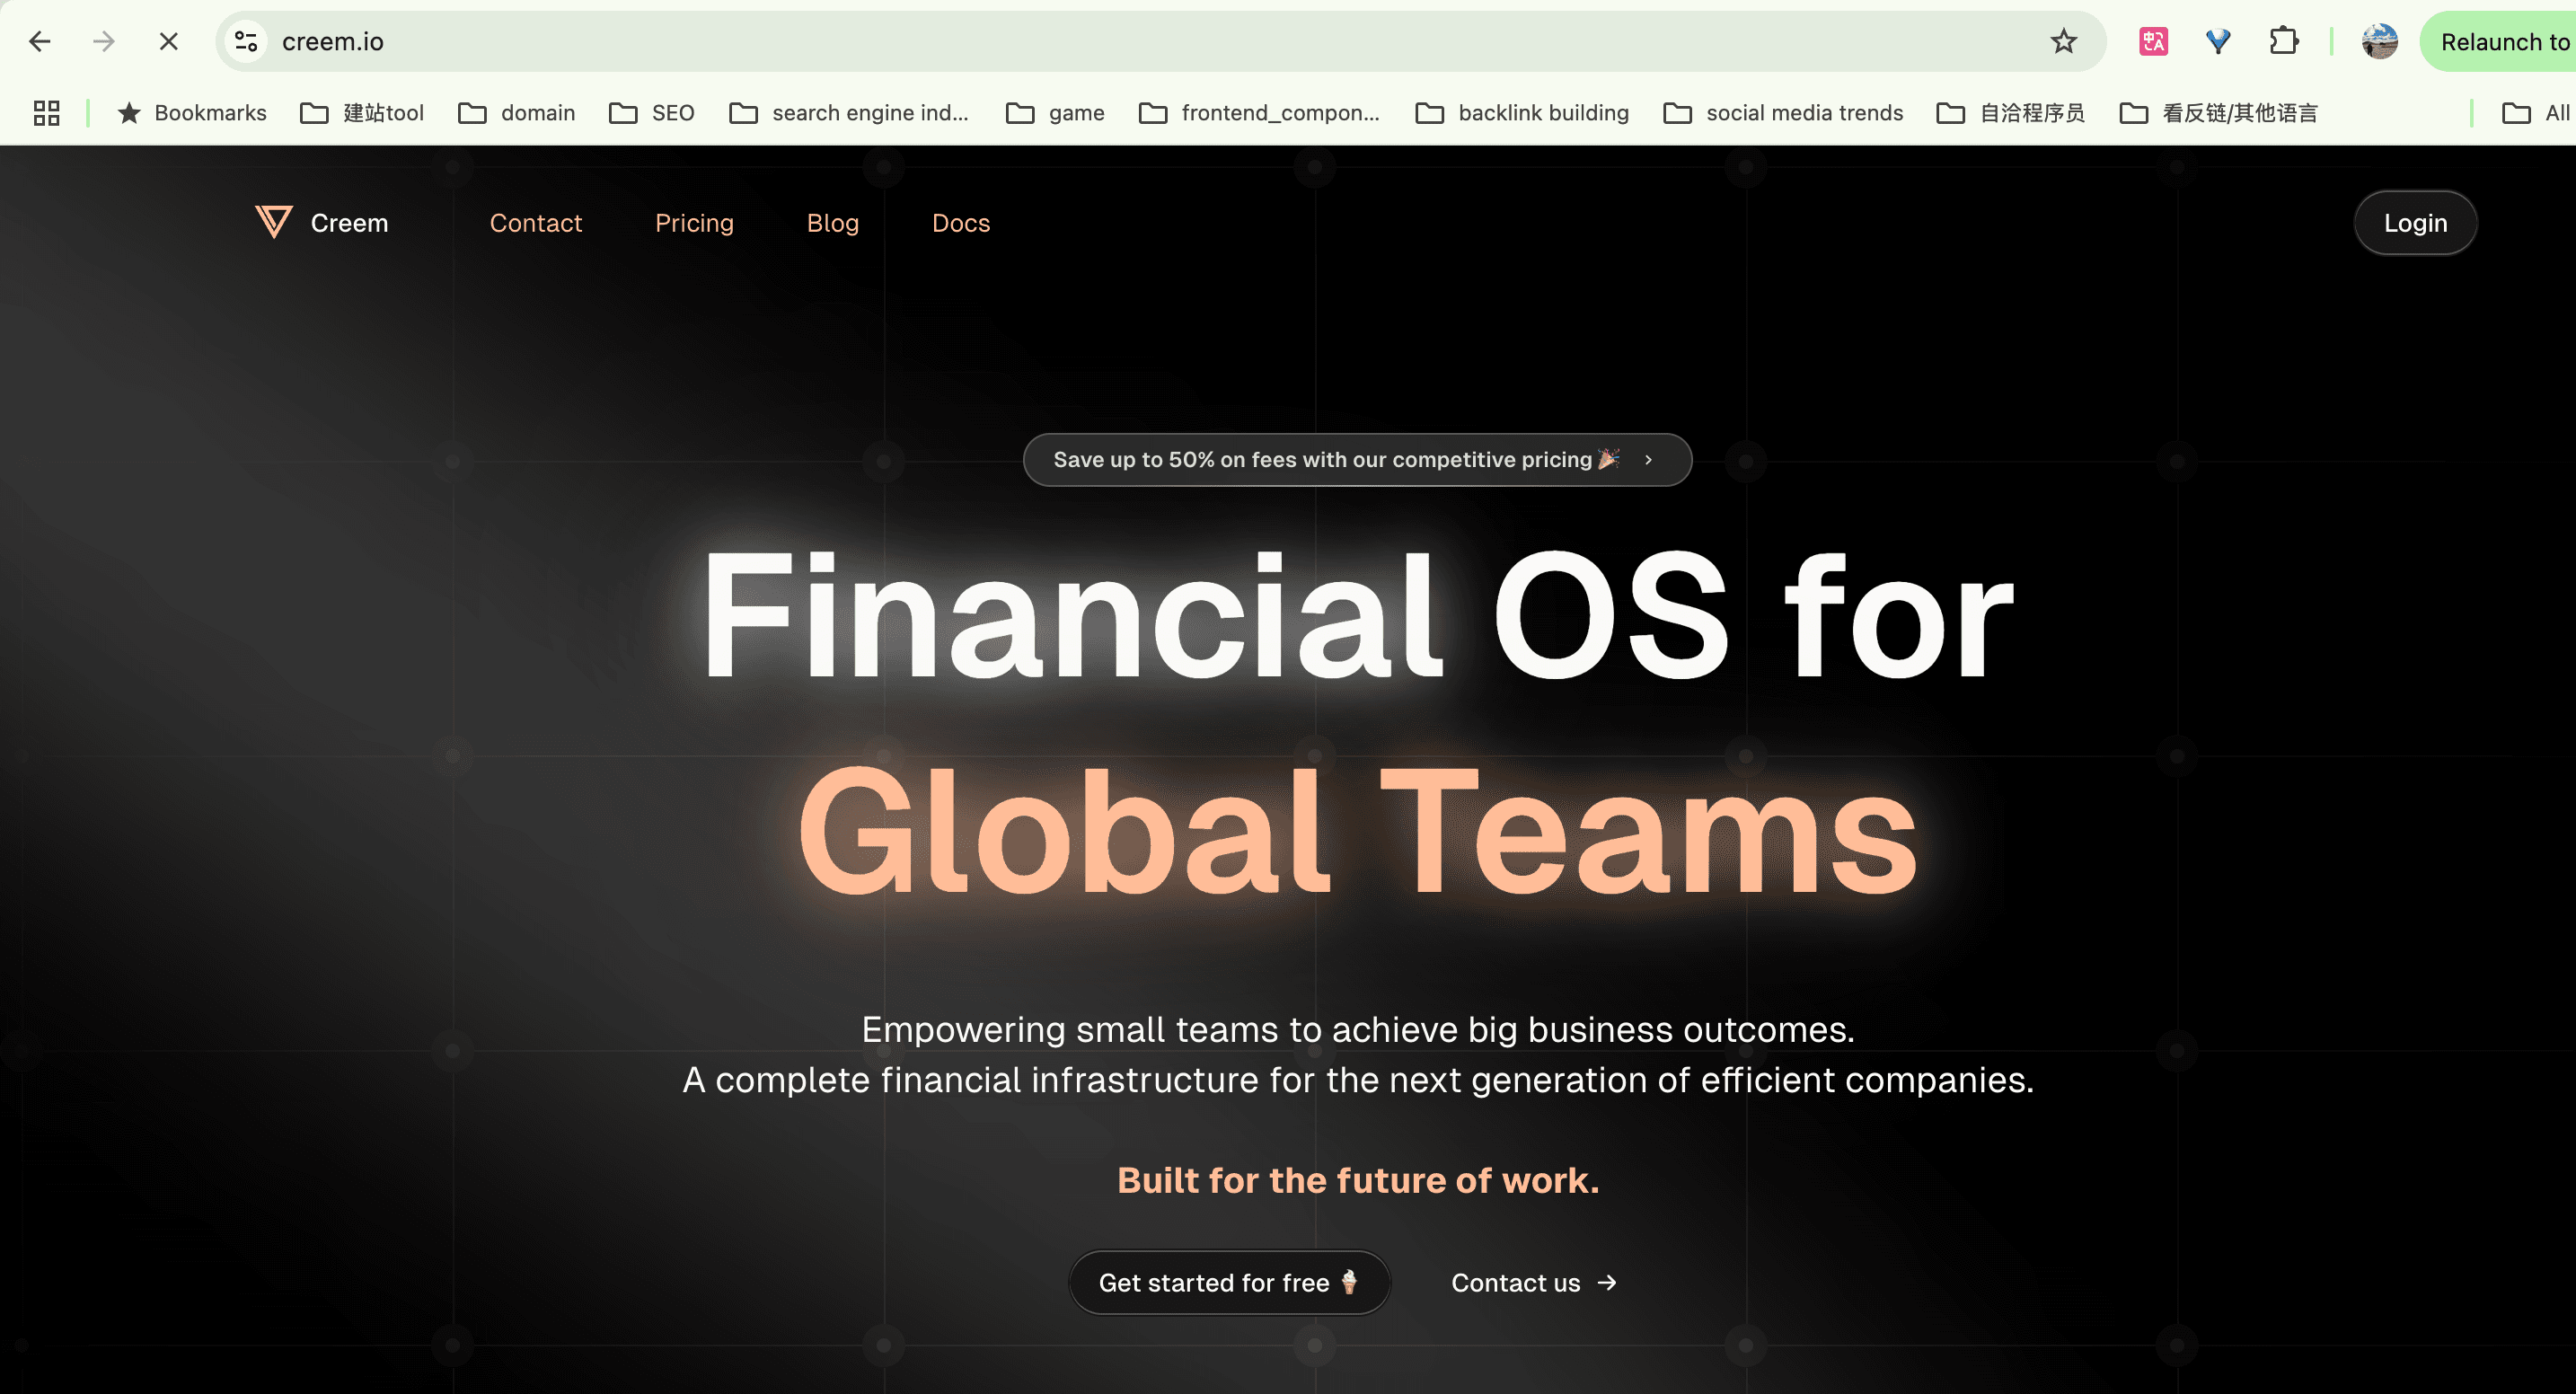The width and height of the screenshot is (2576, 1394).
Task: Open the Contact nav link
Action: 535,223
